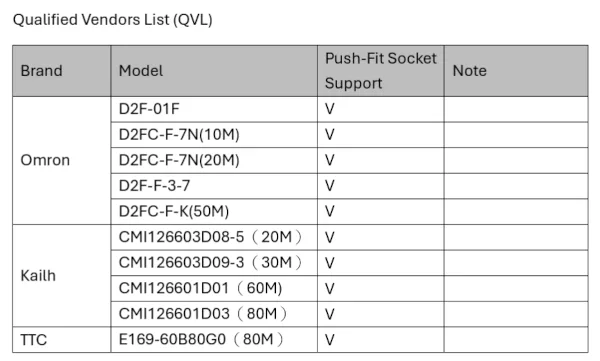Image resolution: width=600 pixels, height=361 pixels.
Task: Click the CMI126603D09-3 (30M) cell
Action: [x=214, y=263]
